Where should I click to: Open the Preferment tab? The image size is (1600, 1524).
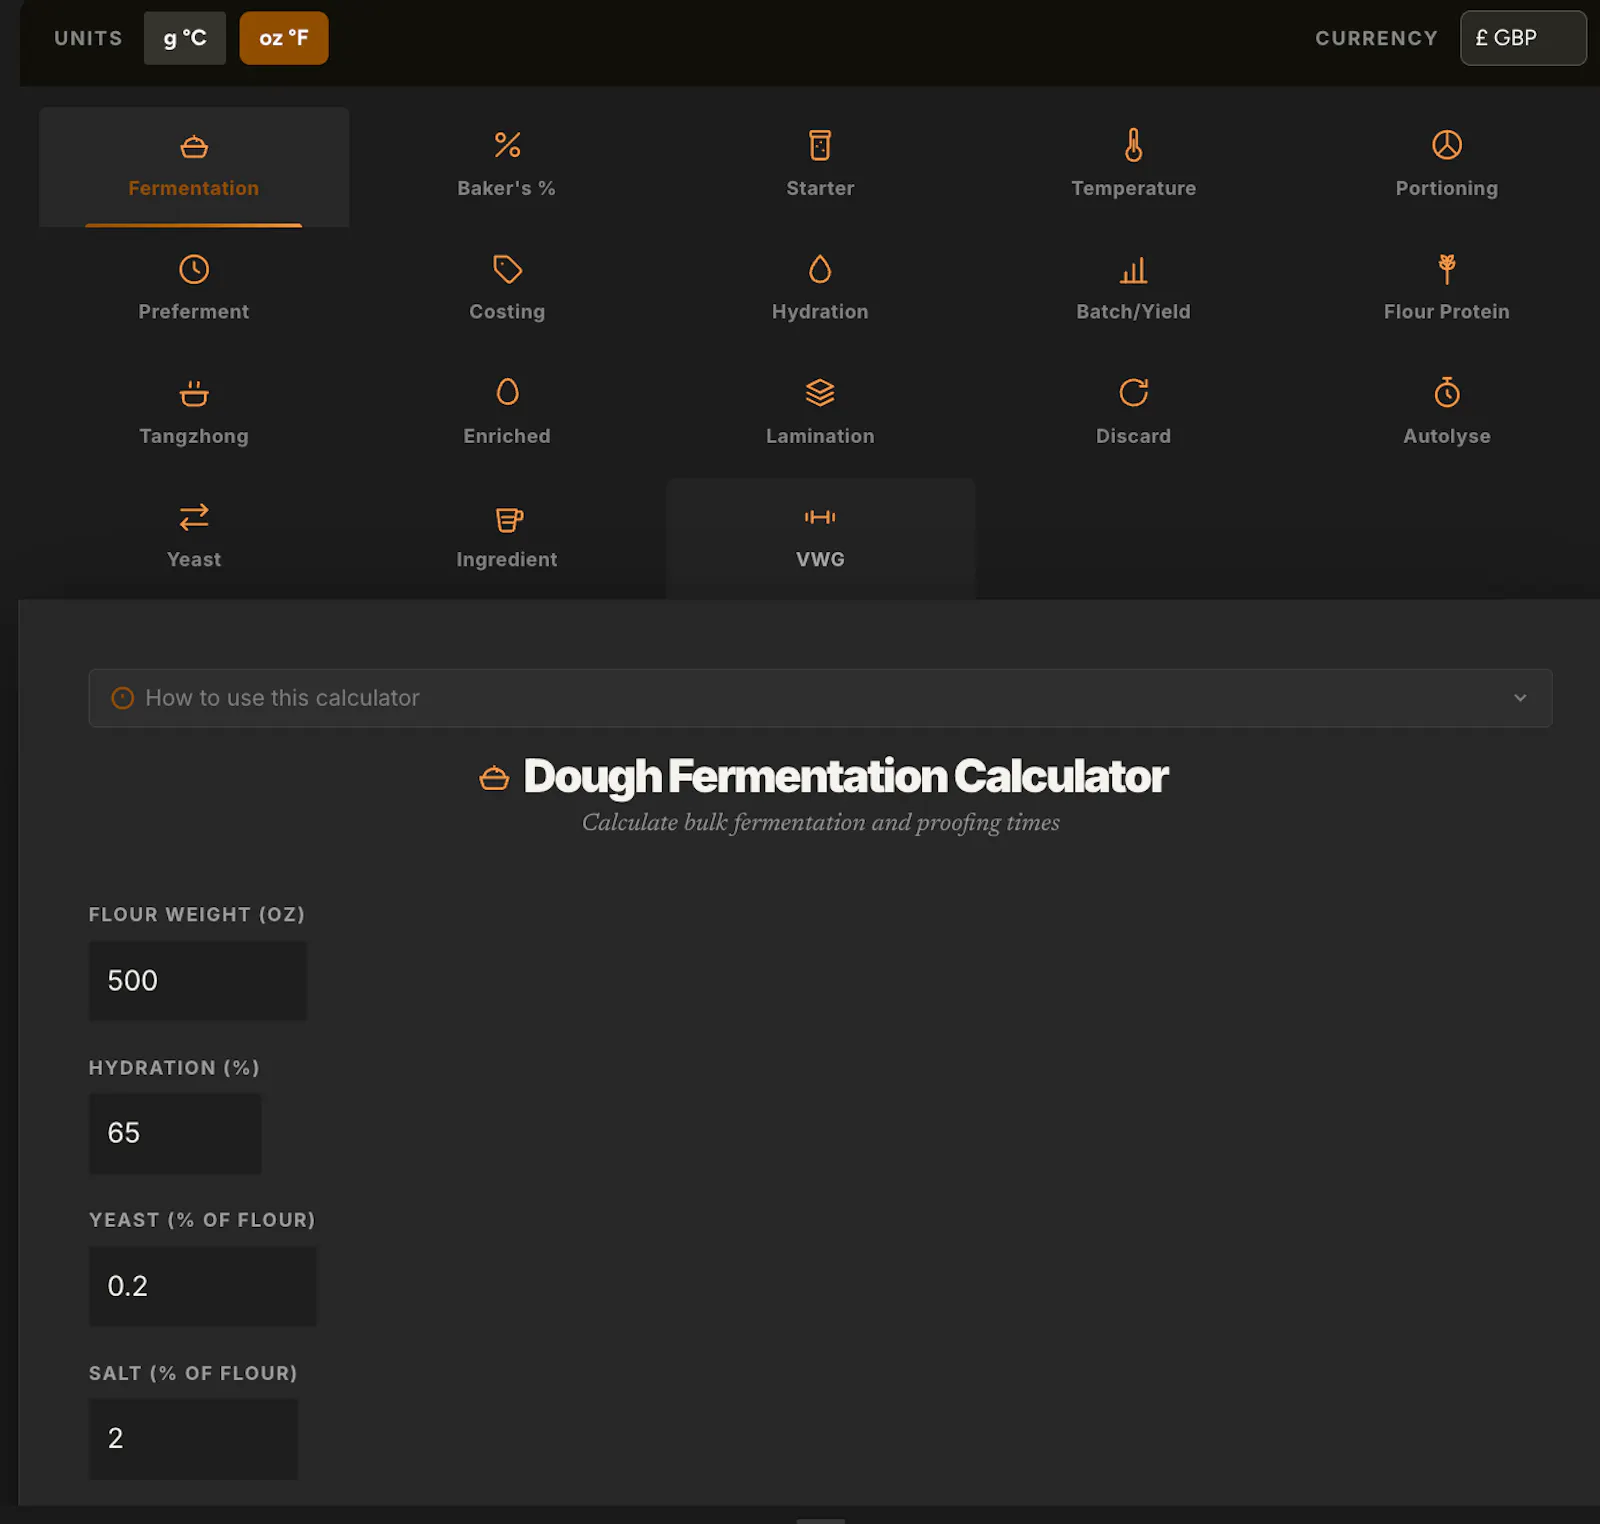(x=194, y=290)
